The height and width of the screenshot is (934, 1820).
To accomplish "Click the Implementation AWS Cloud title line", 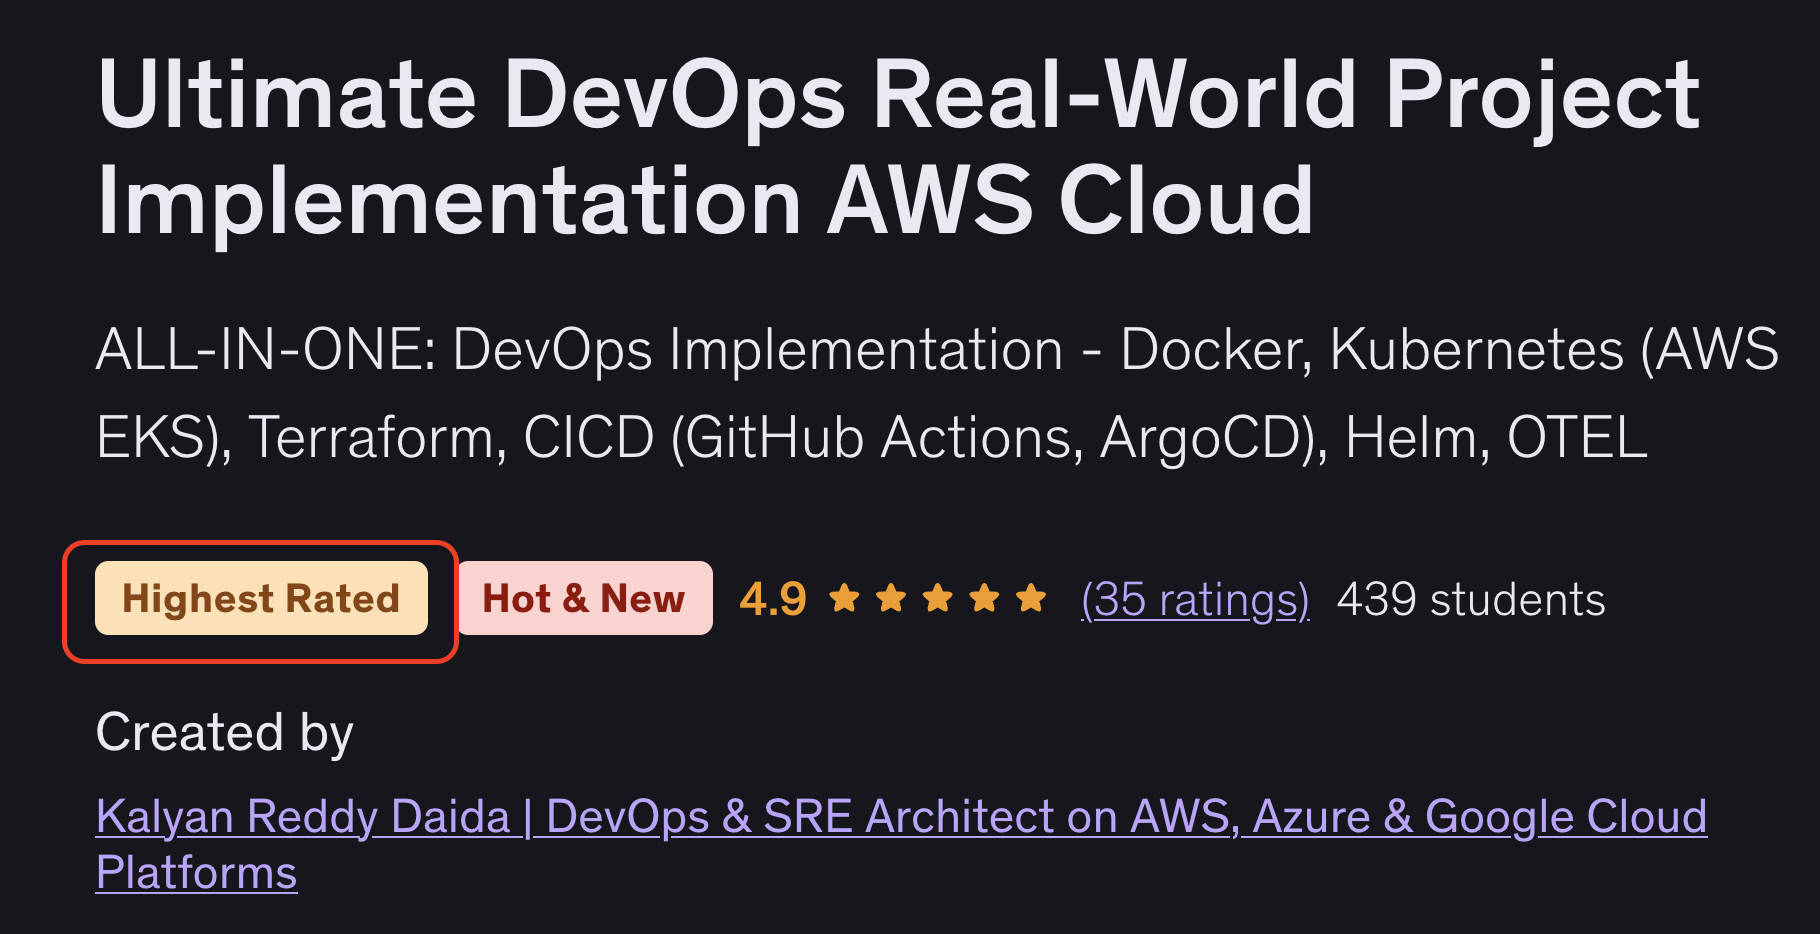I will click(x=705, y=201).
